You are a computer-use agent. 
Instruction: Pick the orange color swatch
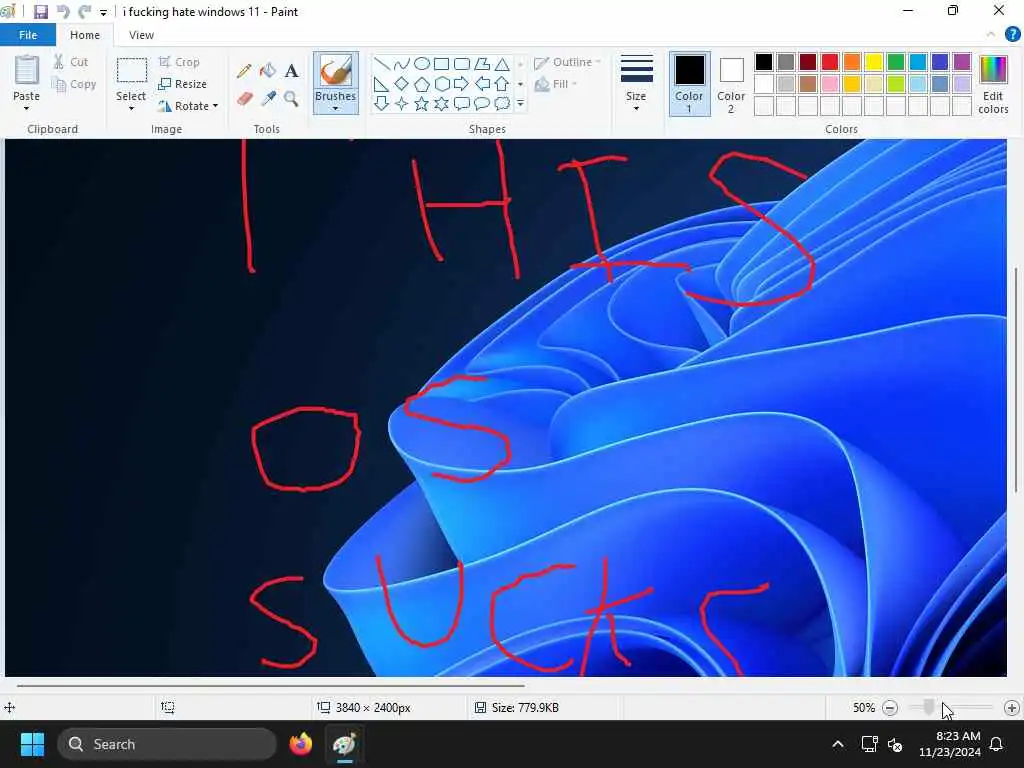(852, 62)
